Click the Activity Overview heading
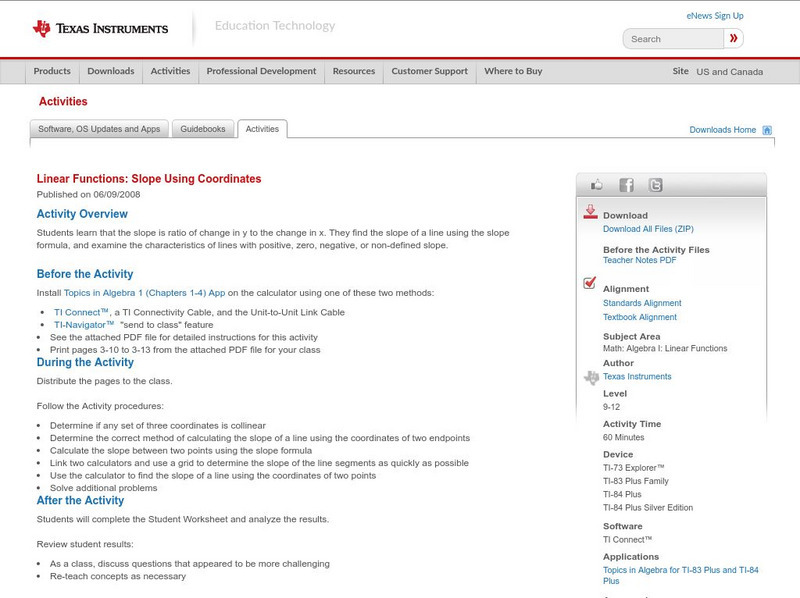This screenshot has width=800, height=598. click(82, 214)
